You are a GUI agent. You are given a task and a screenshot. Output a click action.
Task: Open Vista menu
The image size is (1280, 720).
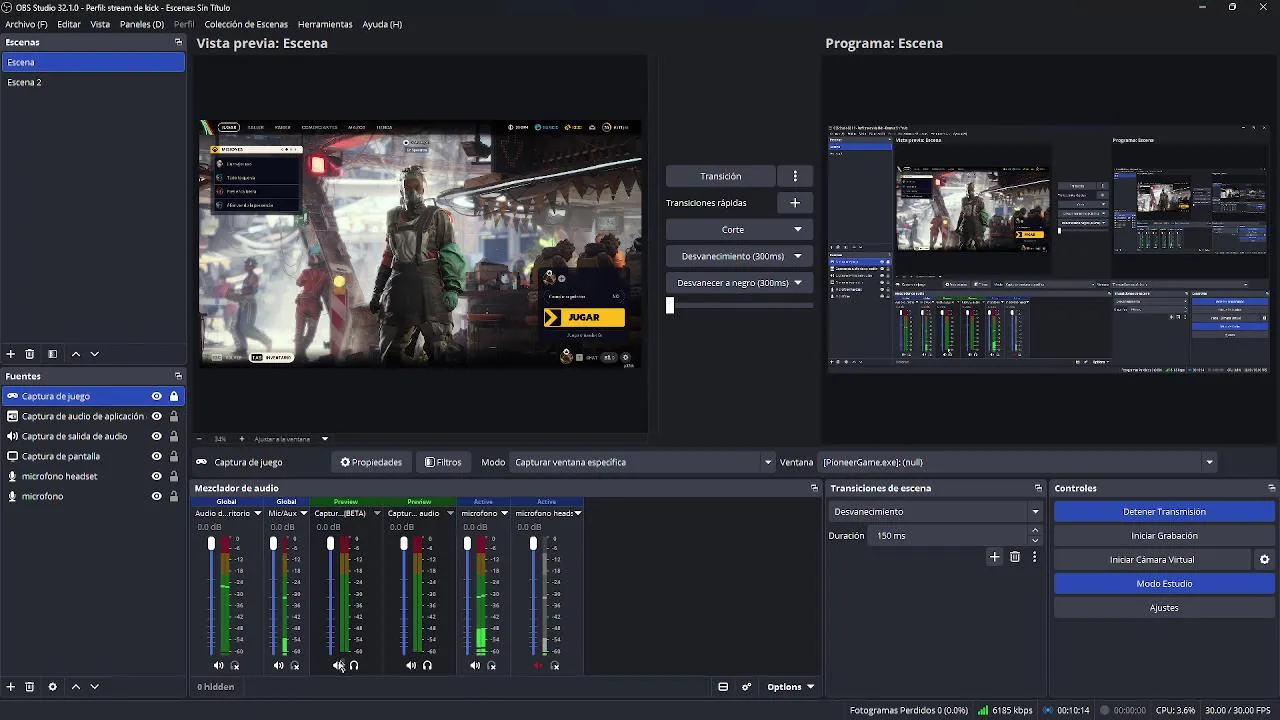click(100, 24)
